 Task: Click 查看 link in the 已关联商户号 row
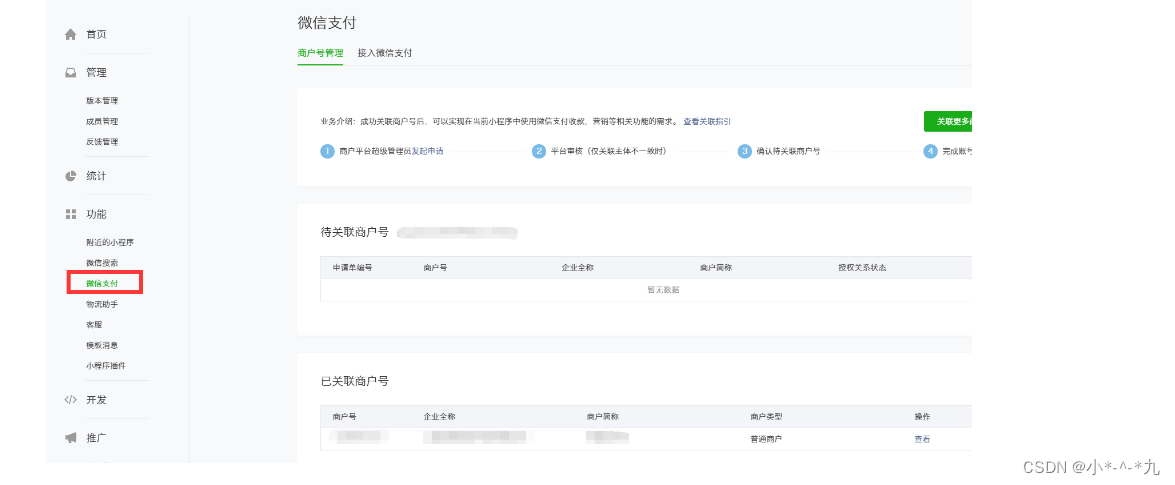[922, 439]
